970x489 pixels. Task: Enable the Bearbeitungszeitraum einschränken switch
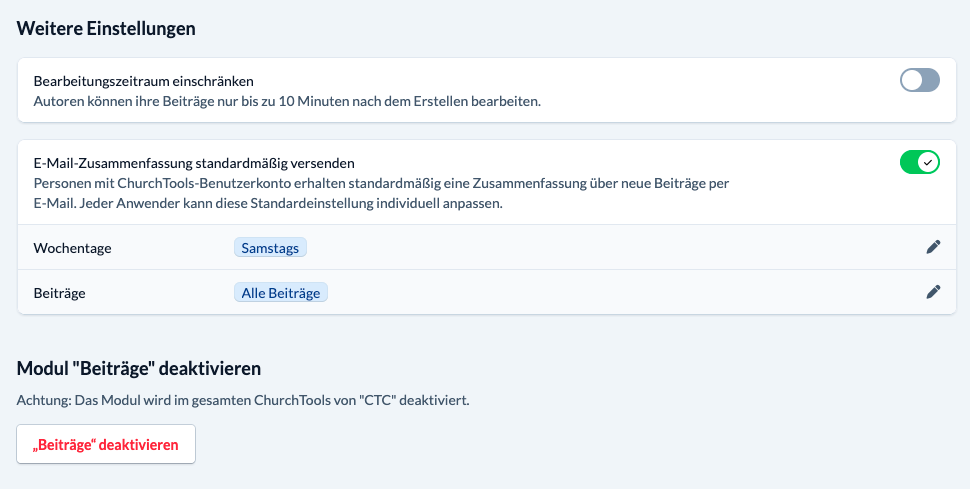(x=920, y=81)
